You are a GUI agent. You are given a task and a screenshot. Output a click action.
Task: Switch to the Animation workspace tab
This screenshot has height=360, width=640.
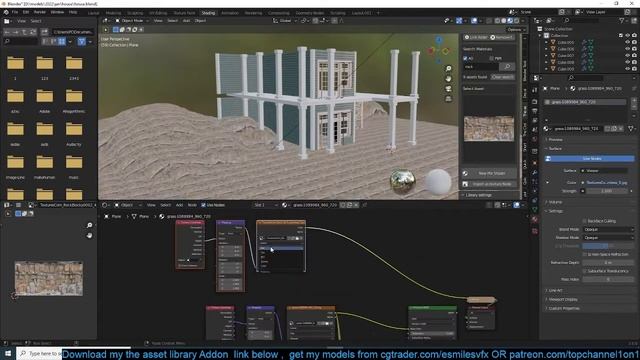point(230,13)
